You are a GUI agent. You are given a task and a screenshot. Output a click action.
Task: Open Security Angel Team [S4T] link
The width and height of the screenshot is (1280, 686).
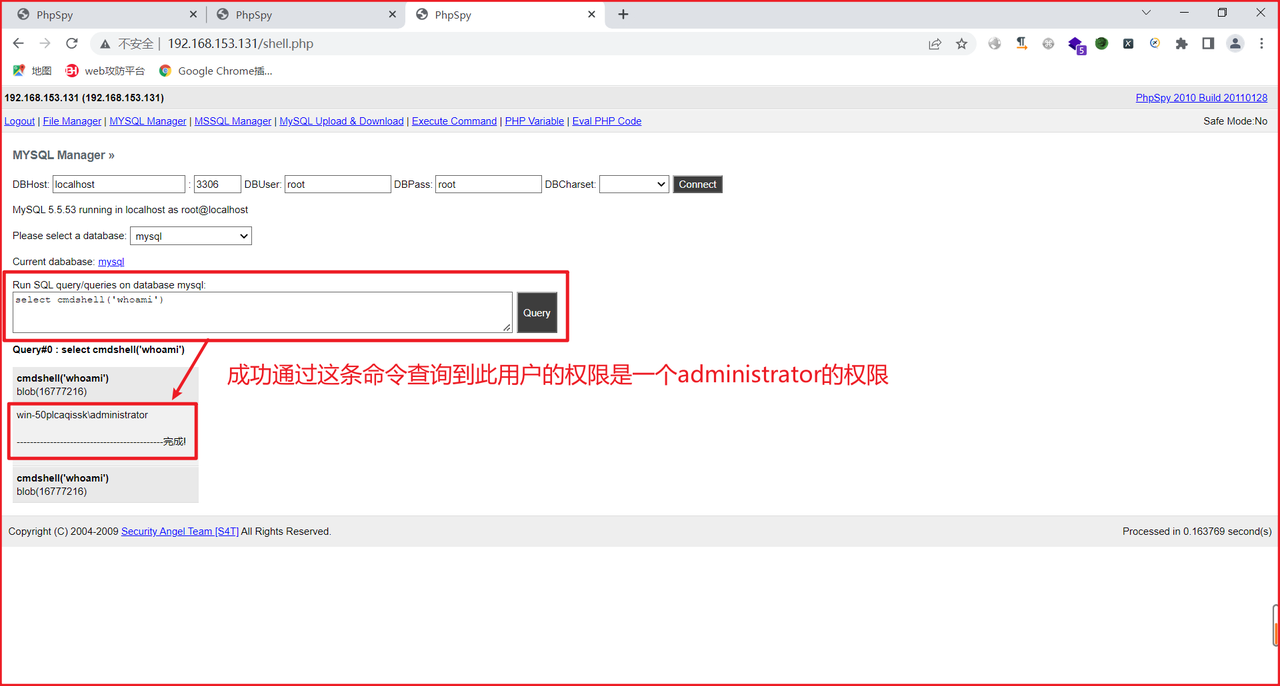pos(180,531)
